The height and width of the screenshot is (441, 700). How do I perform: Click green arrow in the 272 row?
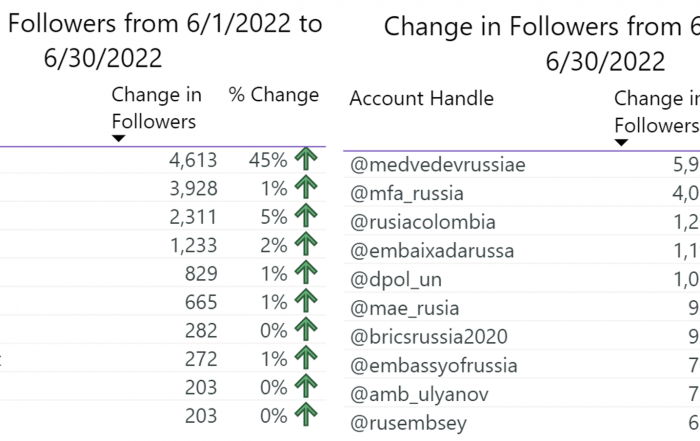coord(306,358)
